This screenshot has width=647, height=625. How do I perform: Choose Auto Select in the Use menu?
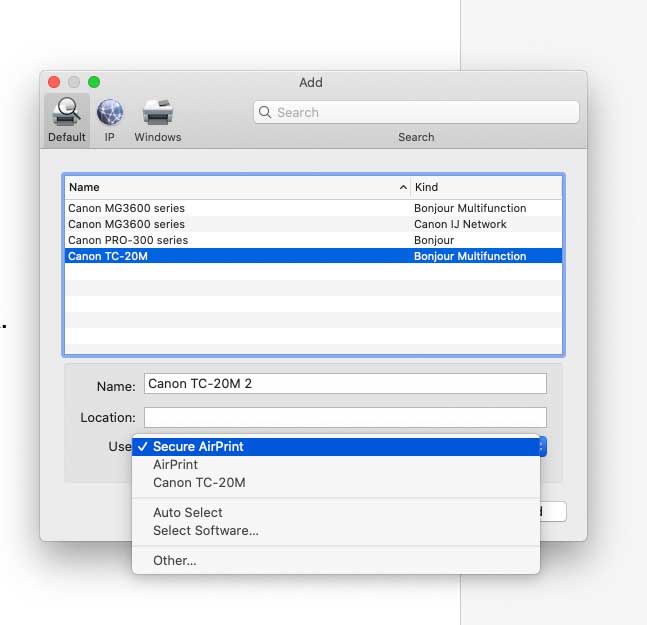tap(336, 512)
